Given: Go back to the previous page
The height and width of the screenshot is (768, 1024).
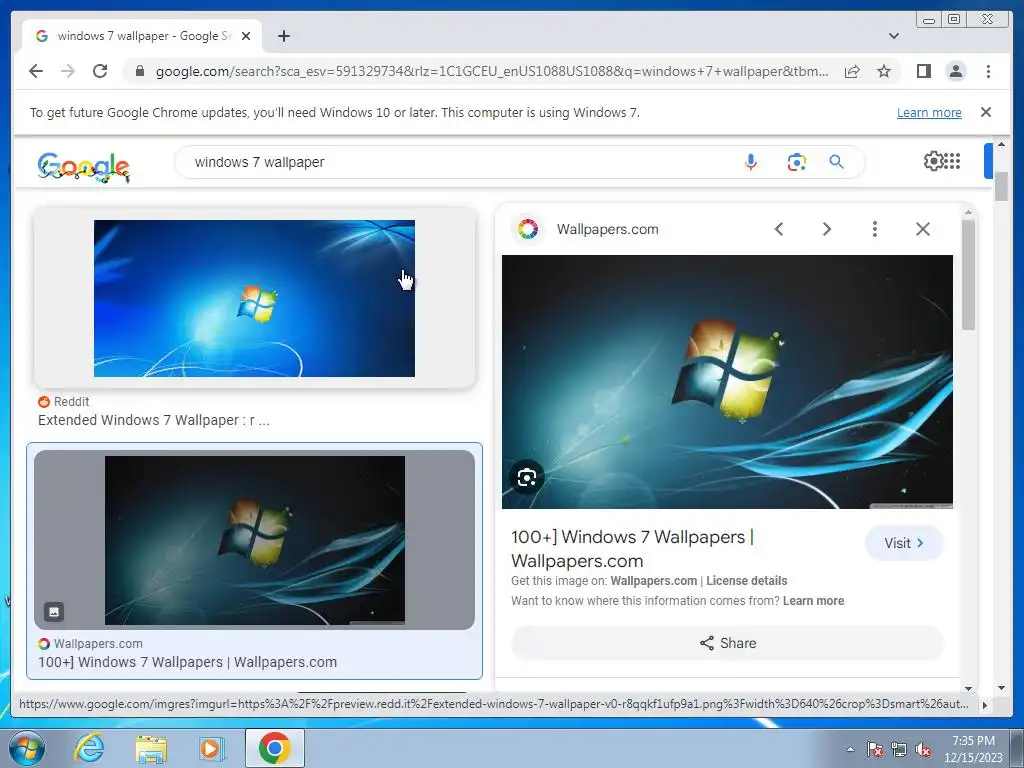Looking at the screenshot, I should coord(36,71).
